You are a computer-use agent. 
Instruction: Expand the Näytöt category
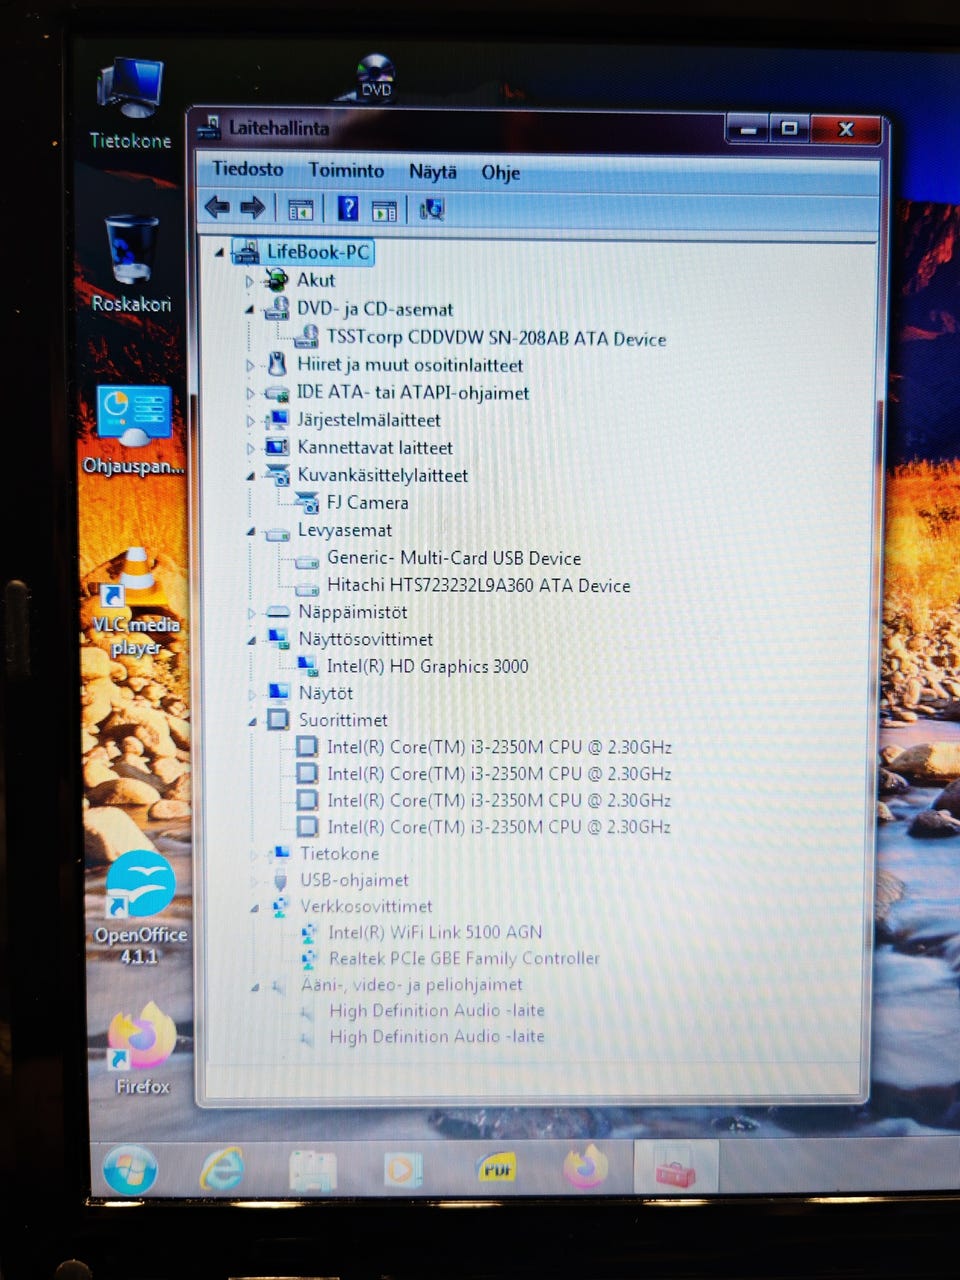click(x=252, y=694)
